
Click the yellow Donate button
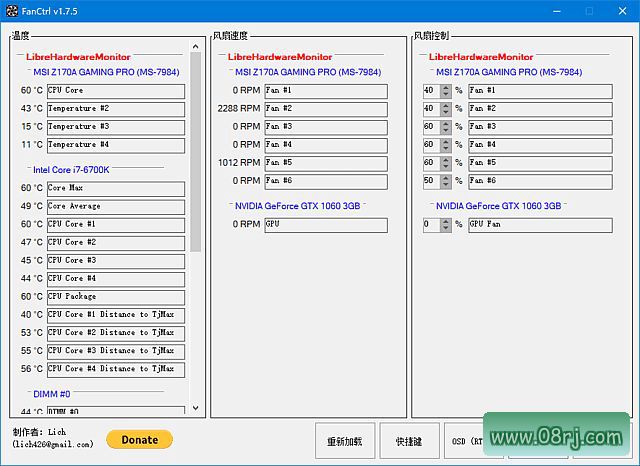(x=139, y=439)
